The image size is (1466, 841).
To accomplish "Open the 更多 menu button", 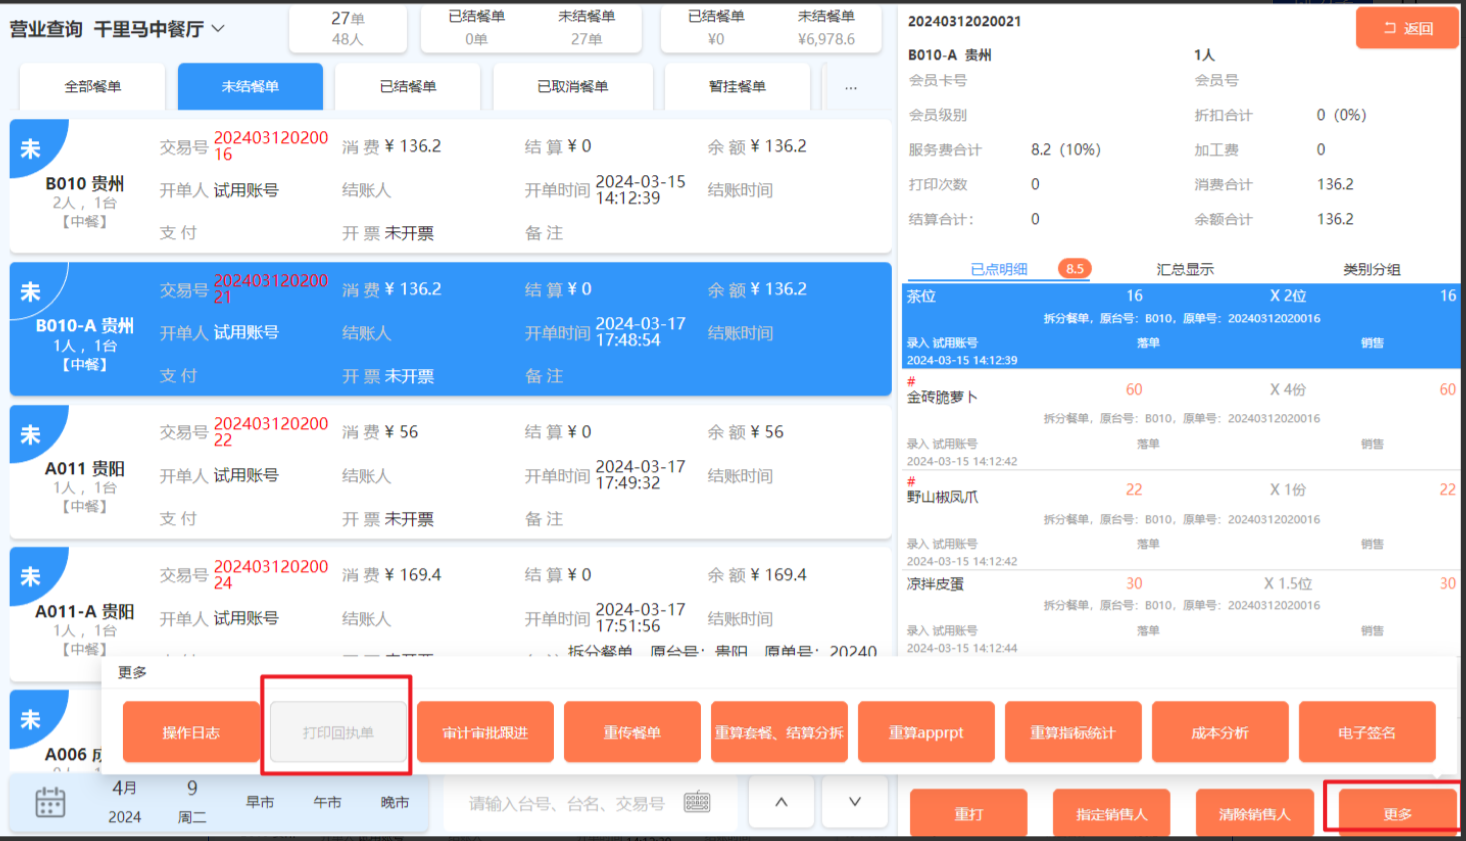I will point(1397,813).
